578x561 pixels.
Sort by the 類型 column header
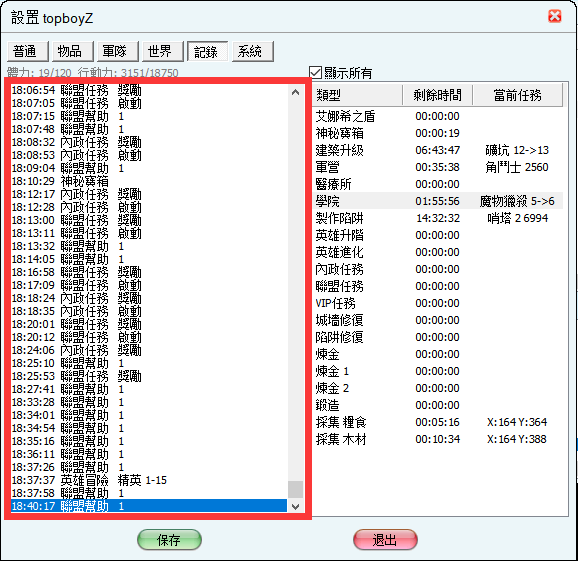point(357,95)
